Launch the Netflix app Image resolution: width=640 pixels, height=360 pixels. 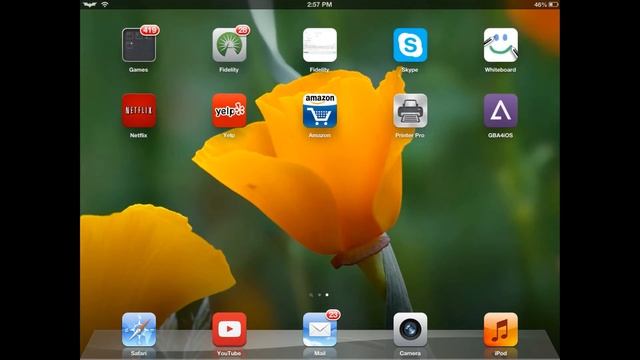139,111
